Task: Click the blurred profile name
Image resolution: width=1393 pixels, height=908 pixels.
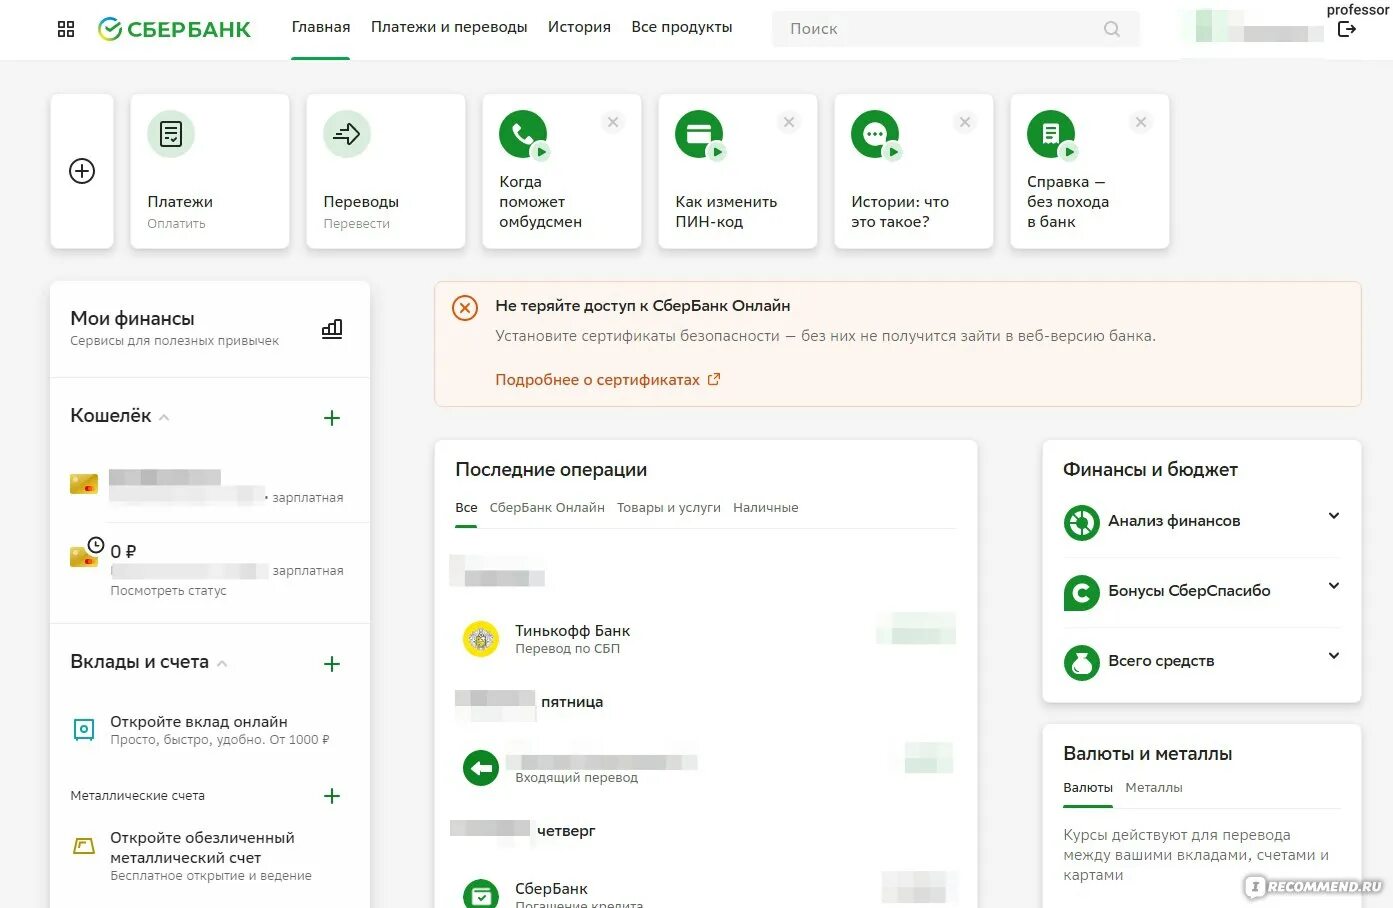Action: 1252,27
